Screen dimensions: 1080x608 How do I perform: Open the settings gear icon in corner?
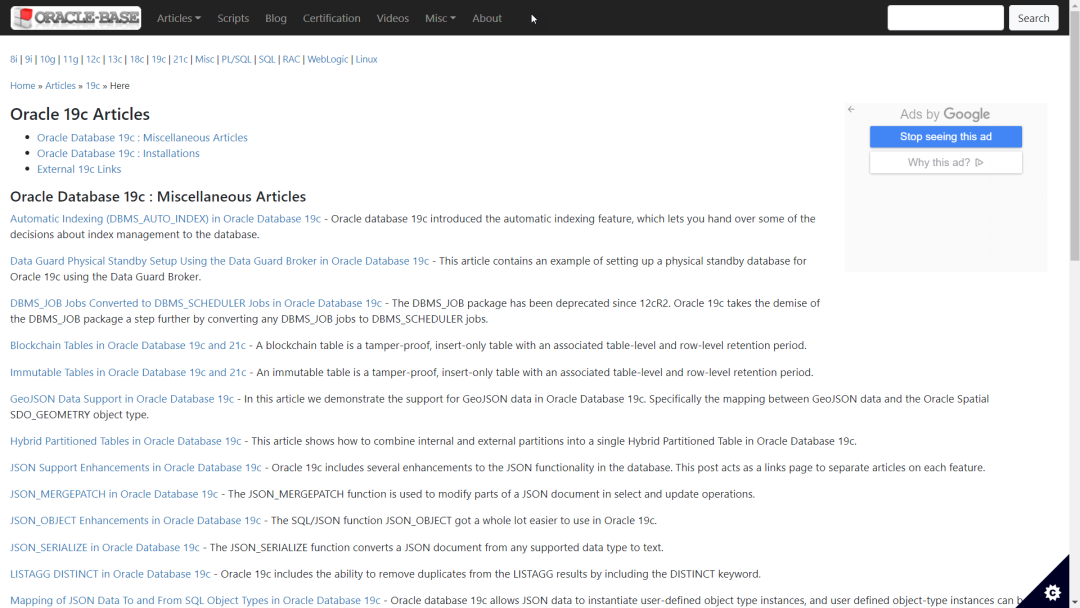coord(1052,592)
